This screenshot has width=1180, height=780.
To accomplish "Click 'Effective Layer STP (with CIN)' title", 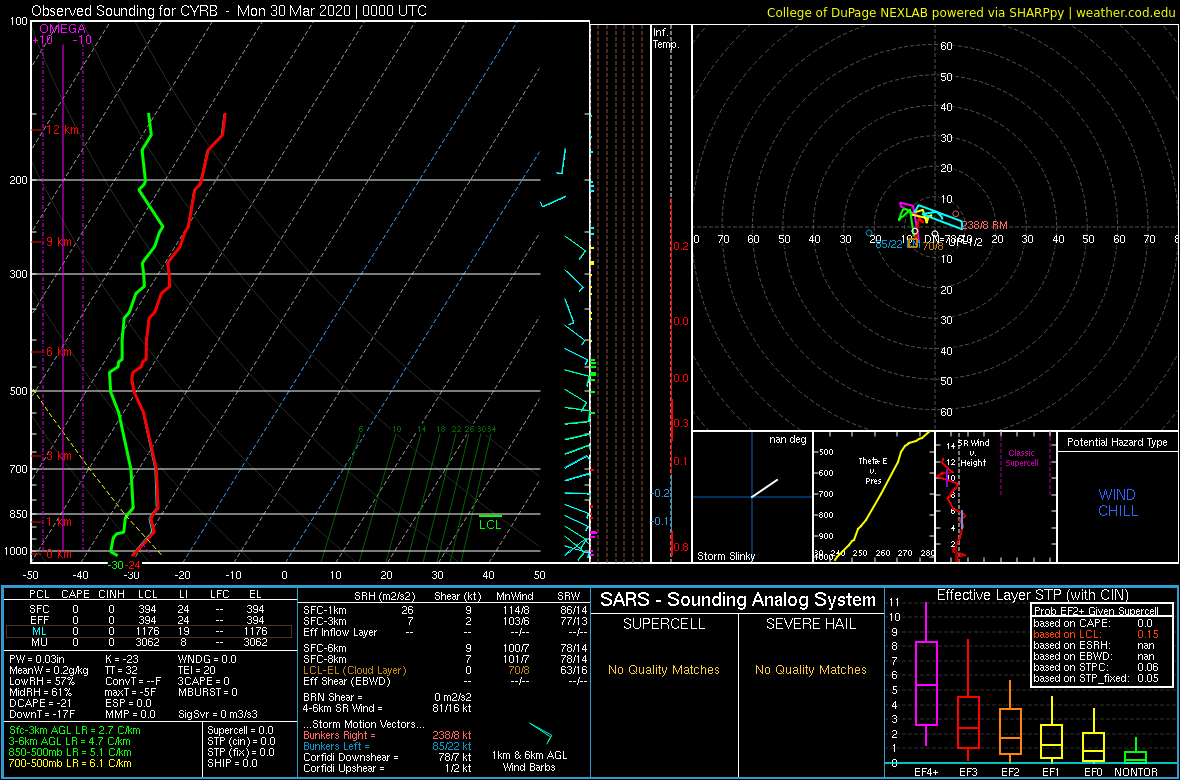I will 1030,595.
